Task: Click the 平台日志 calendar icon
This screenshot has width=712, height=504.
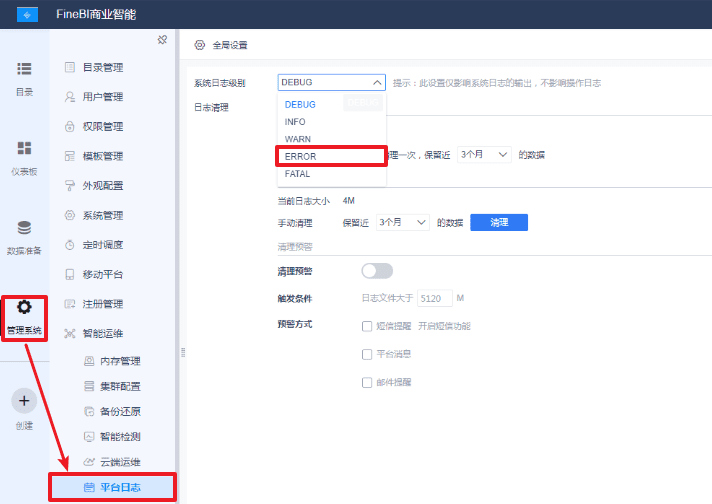Action: 89,487
